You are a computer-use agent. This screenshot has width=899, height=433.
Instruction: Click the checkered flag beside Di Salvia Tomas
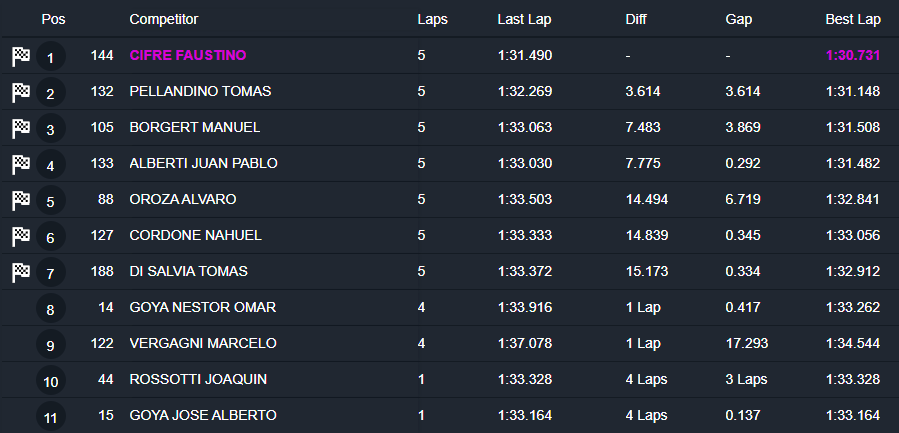20,273
